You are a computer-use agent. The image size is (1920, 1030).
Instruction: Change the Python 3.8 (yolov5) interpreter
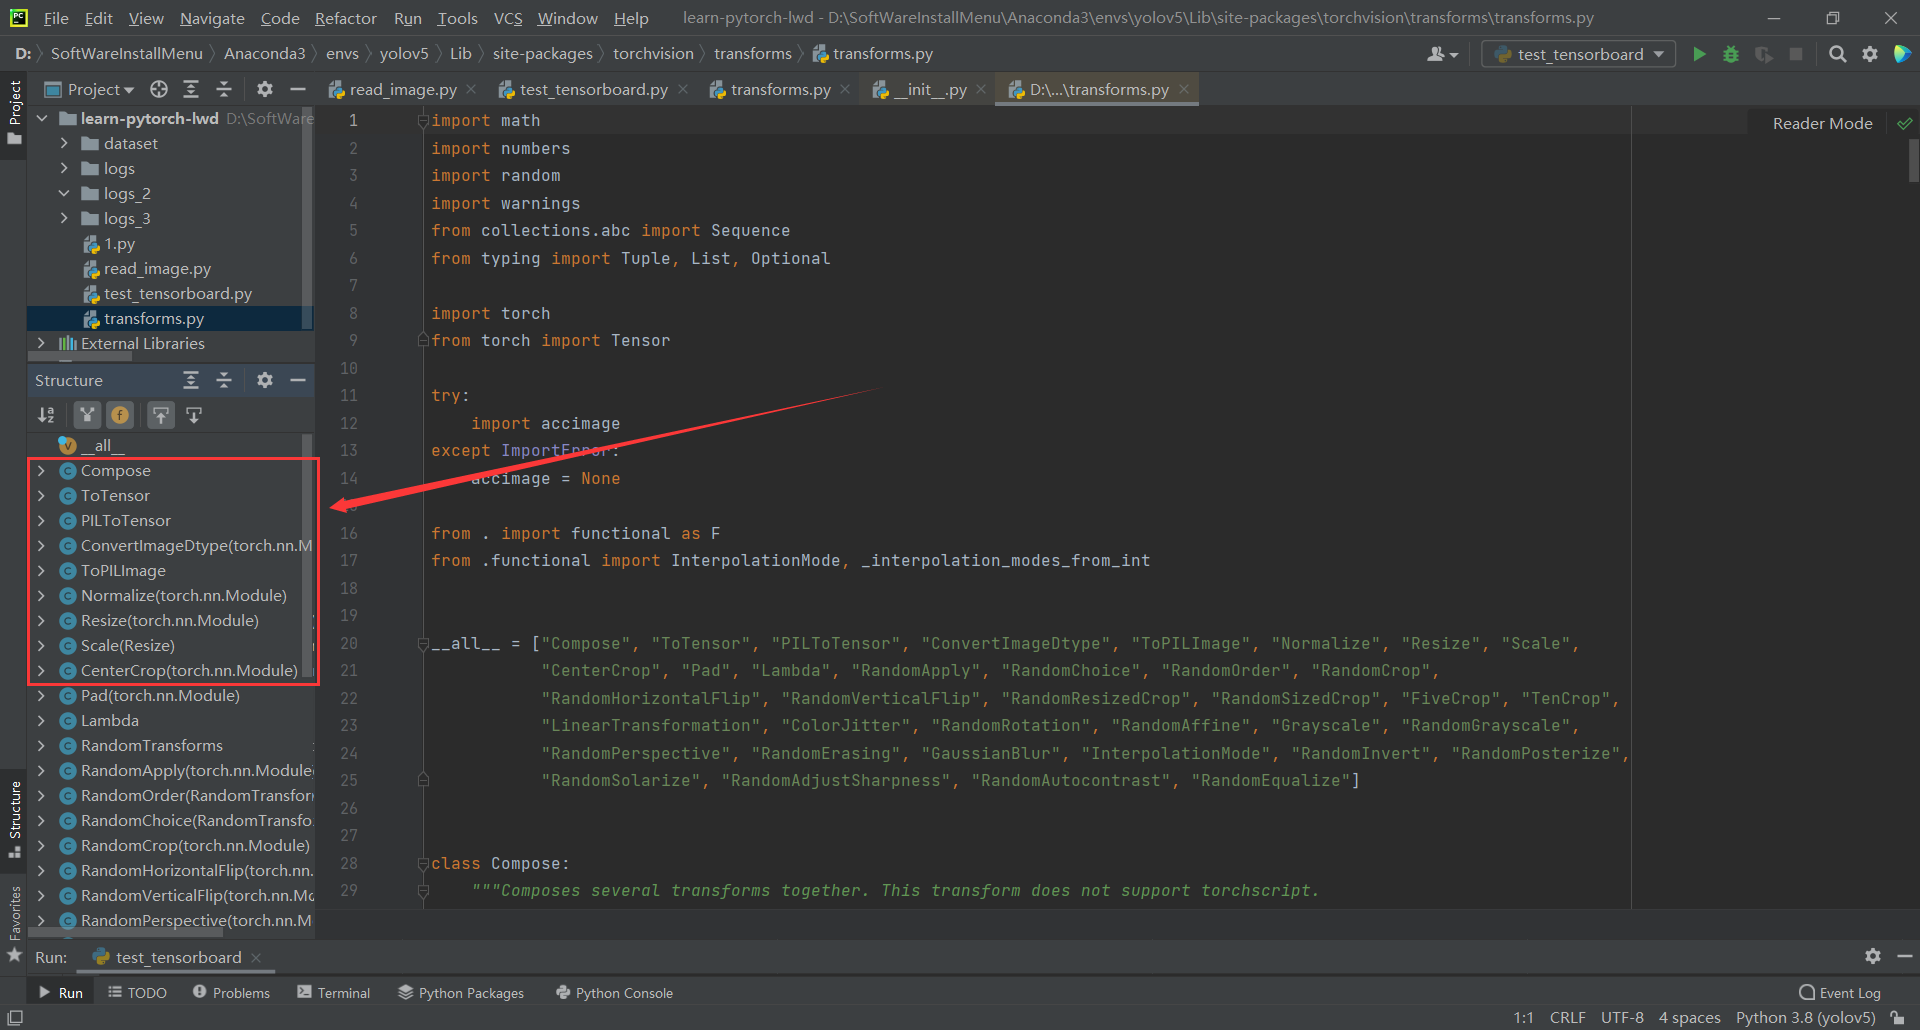click(1805, 1017)
